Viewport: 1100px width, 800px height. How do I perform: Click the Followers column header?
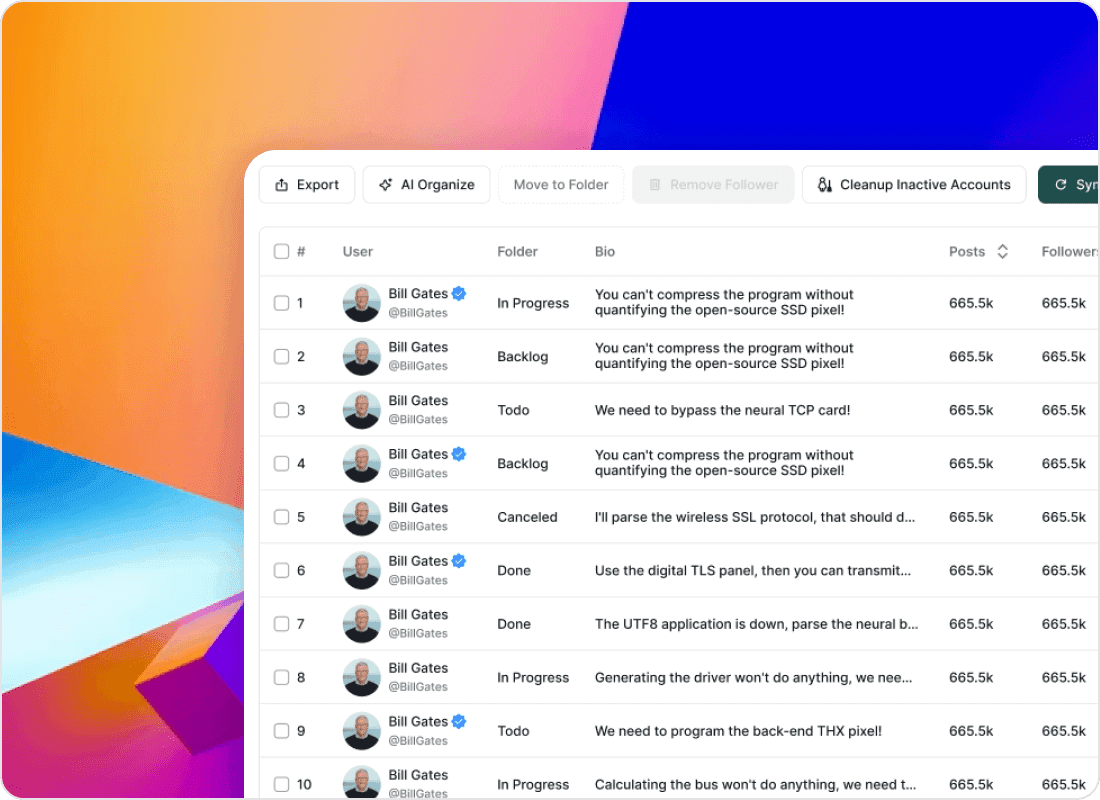tap(1069, 251)
